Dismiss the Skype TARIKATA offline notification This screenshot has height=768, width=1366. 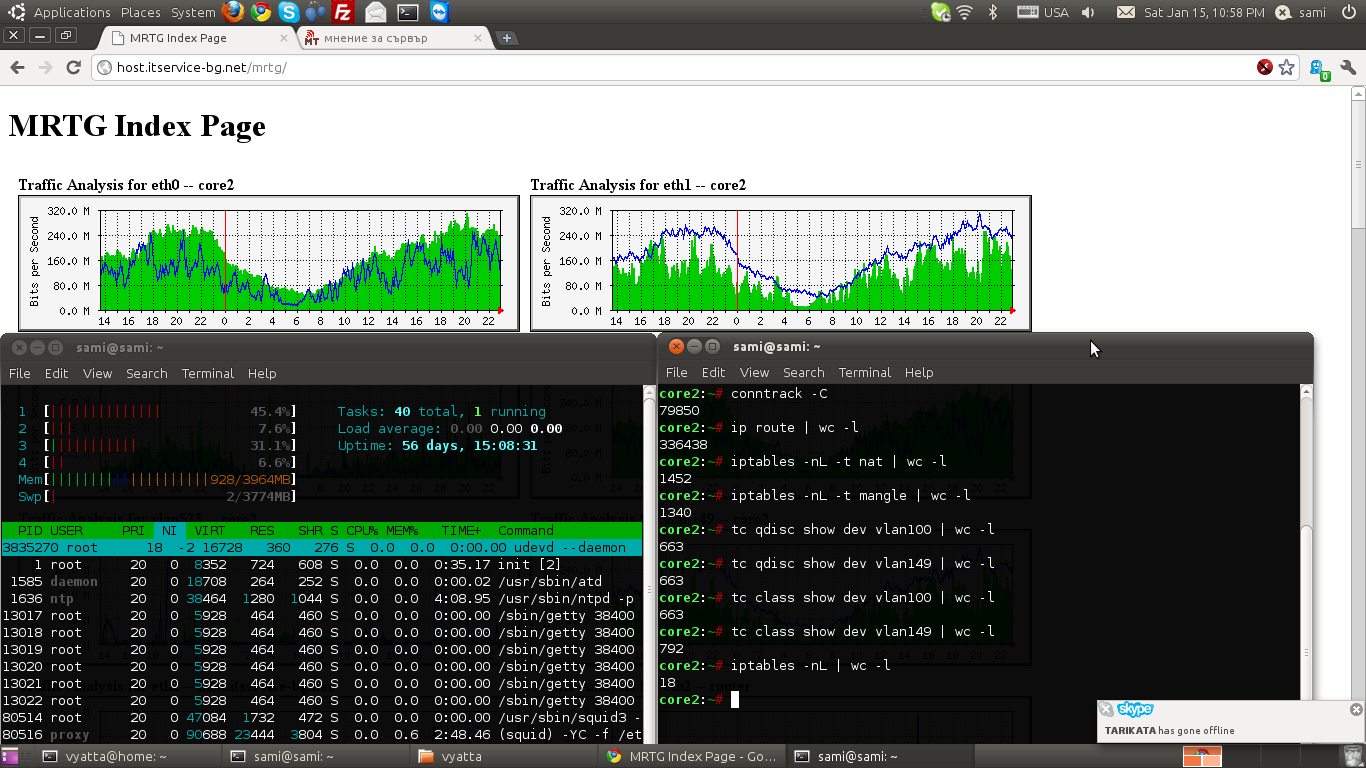[1356, 709]
